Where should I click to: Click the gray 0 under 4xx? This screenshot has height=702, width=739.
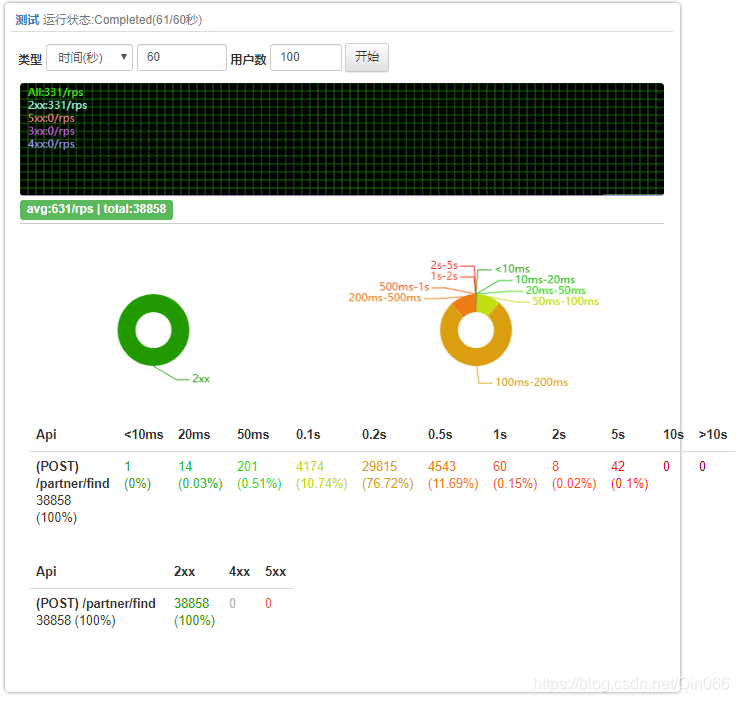tap(232, 603)
